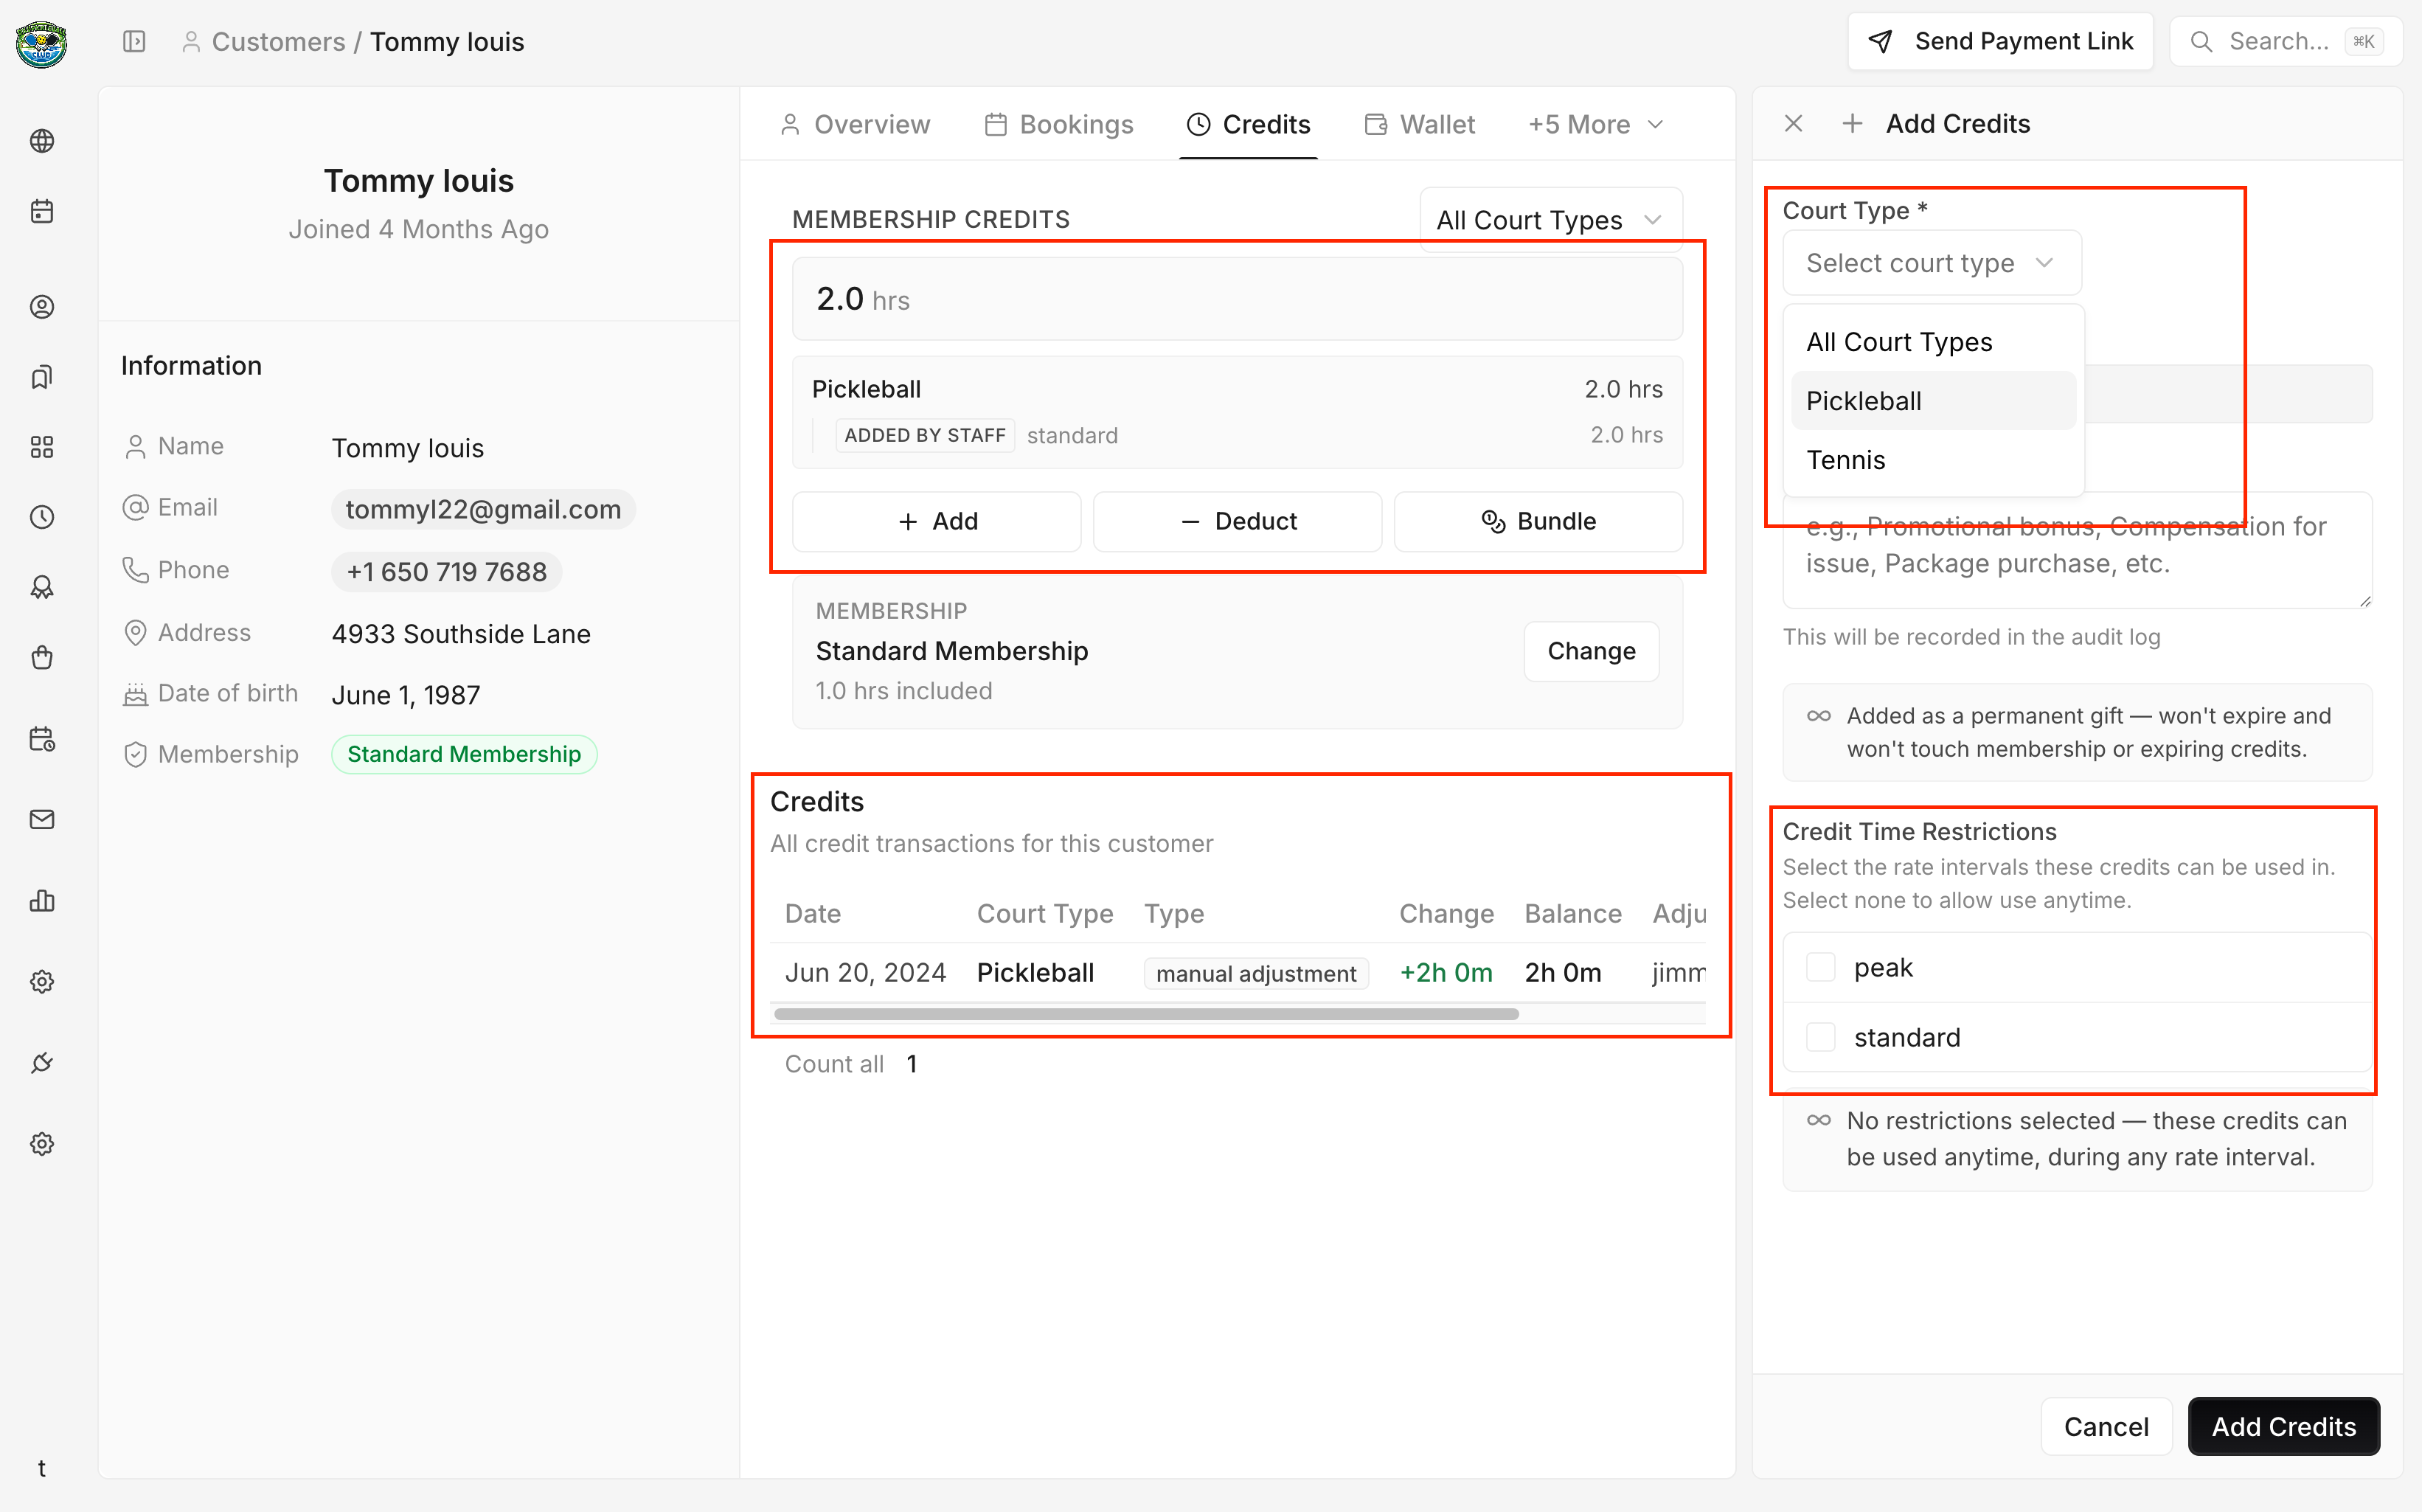Click the tommyl22@gmail.com email chip
The height and width of the screenshot is (1512, 2422).
click(483, 509)
